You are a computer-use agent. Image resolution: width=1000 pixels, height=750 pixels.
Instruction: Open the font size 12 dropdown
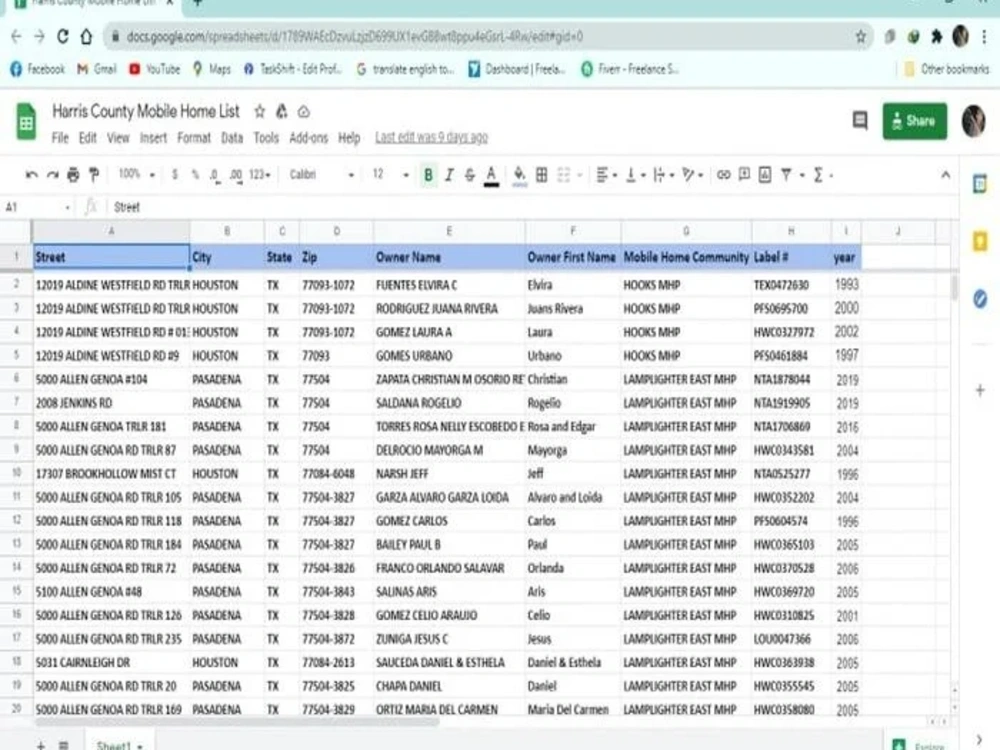click(x=390, y=175)
